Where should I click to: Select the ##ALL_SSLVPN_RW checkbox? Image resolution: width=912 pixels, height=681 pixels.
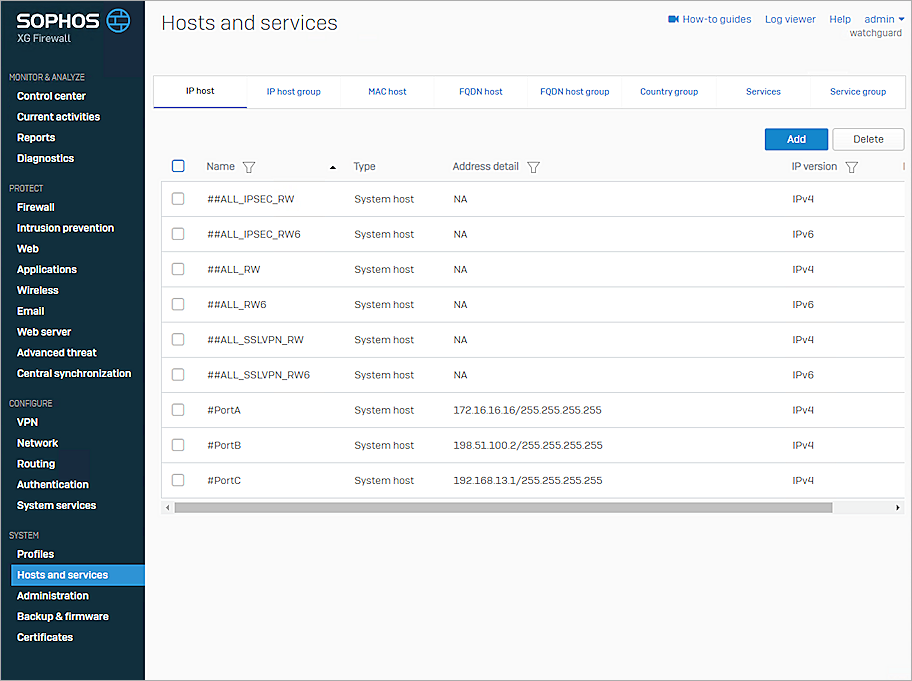(178, 340)
